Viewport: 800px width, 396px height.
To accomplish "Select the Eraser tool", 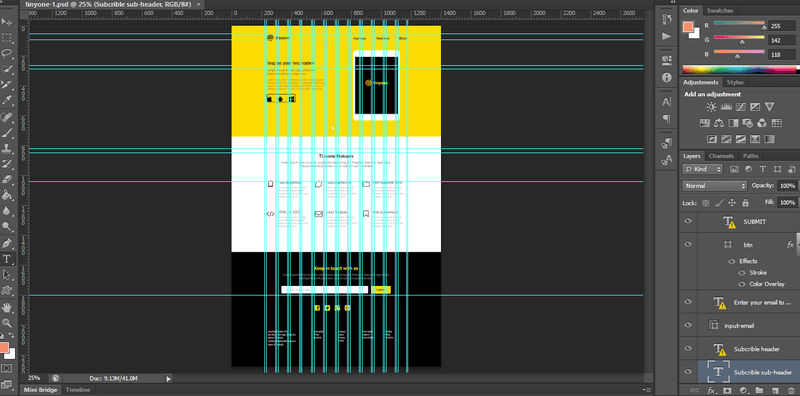I will [x=7, y=180].
